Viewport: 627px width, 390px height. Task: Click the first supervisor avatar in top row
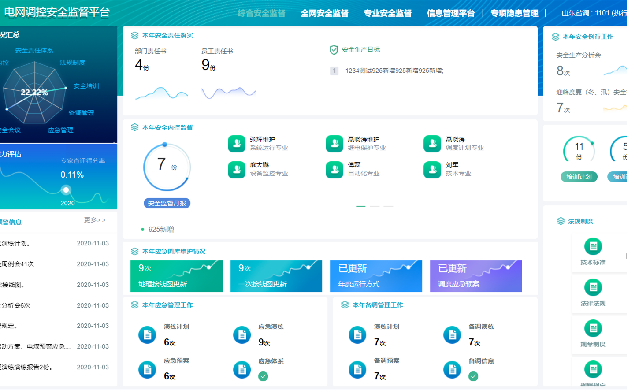(x=236, y=144)
